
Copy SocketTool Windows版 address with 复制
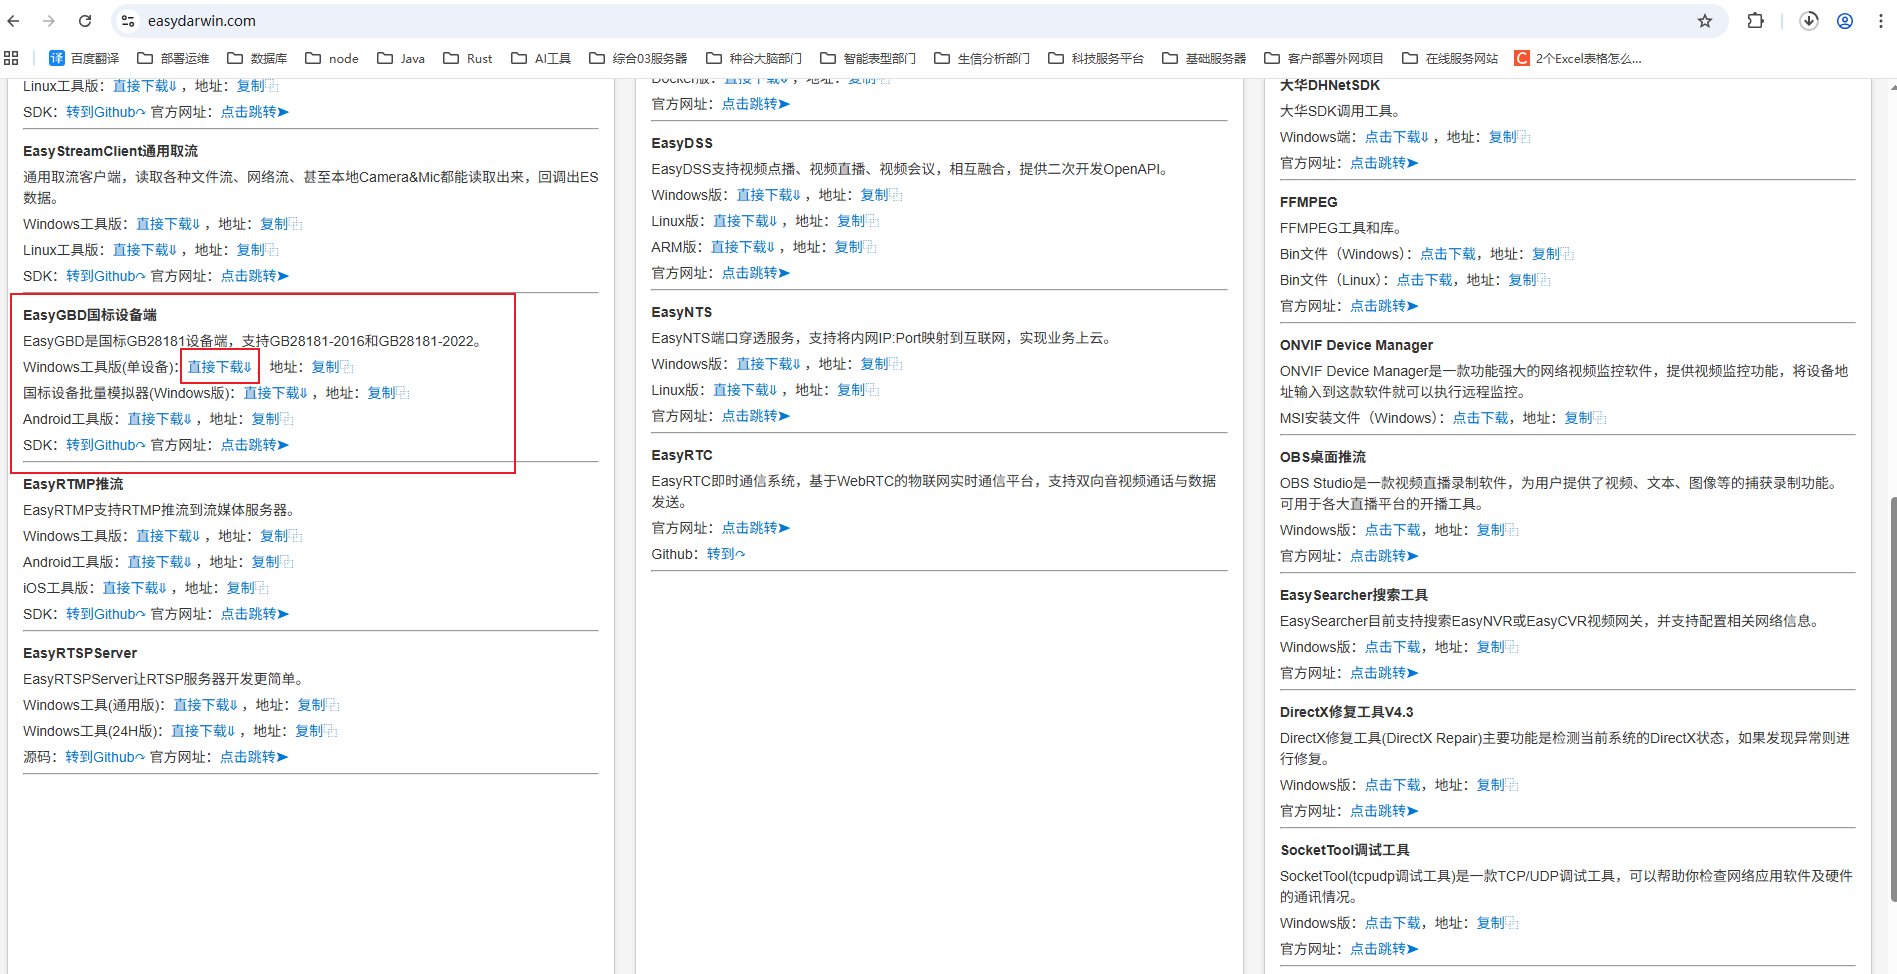[x=1497, y=923]
